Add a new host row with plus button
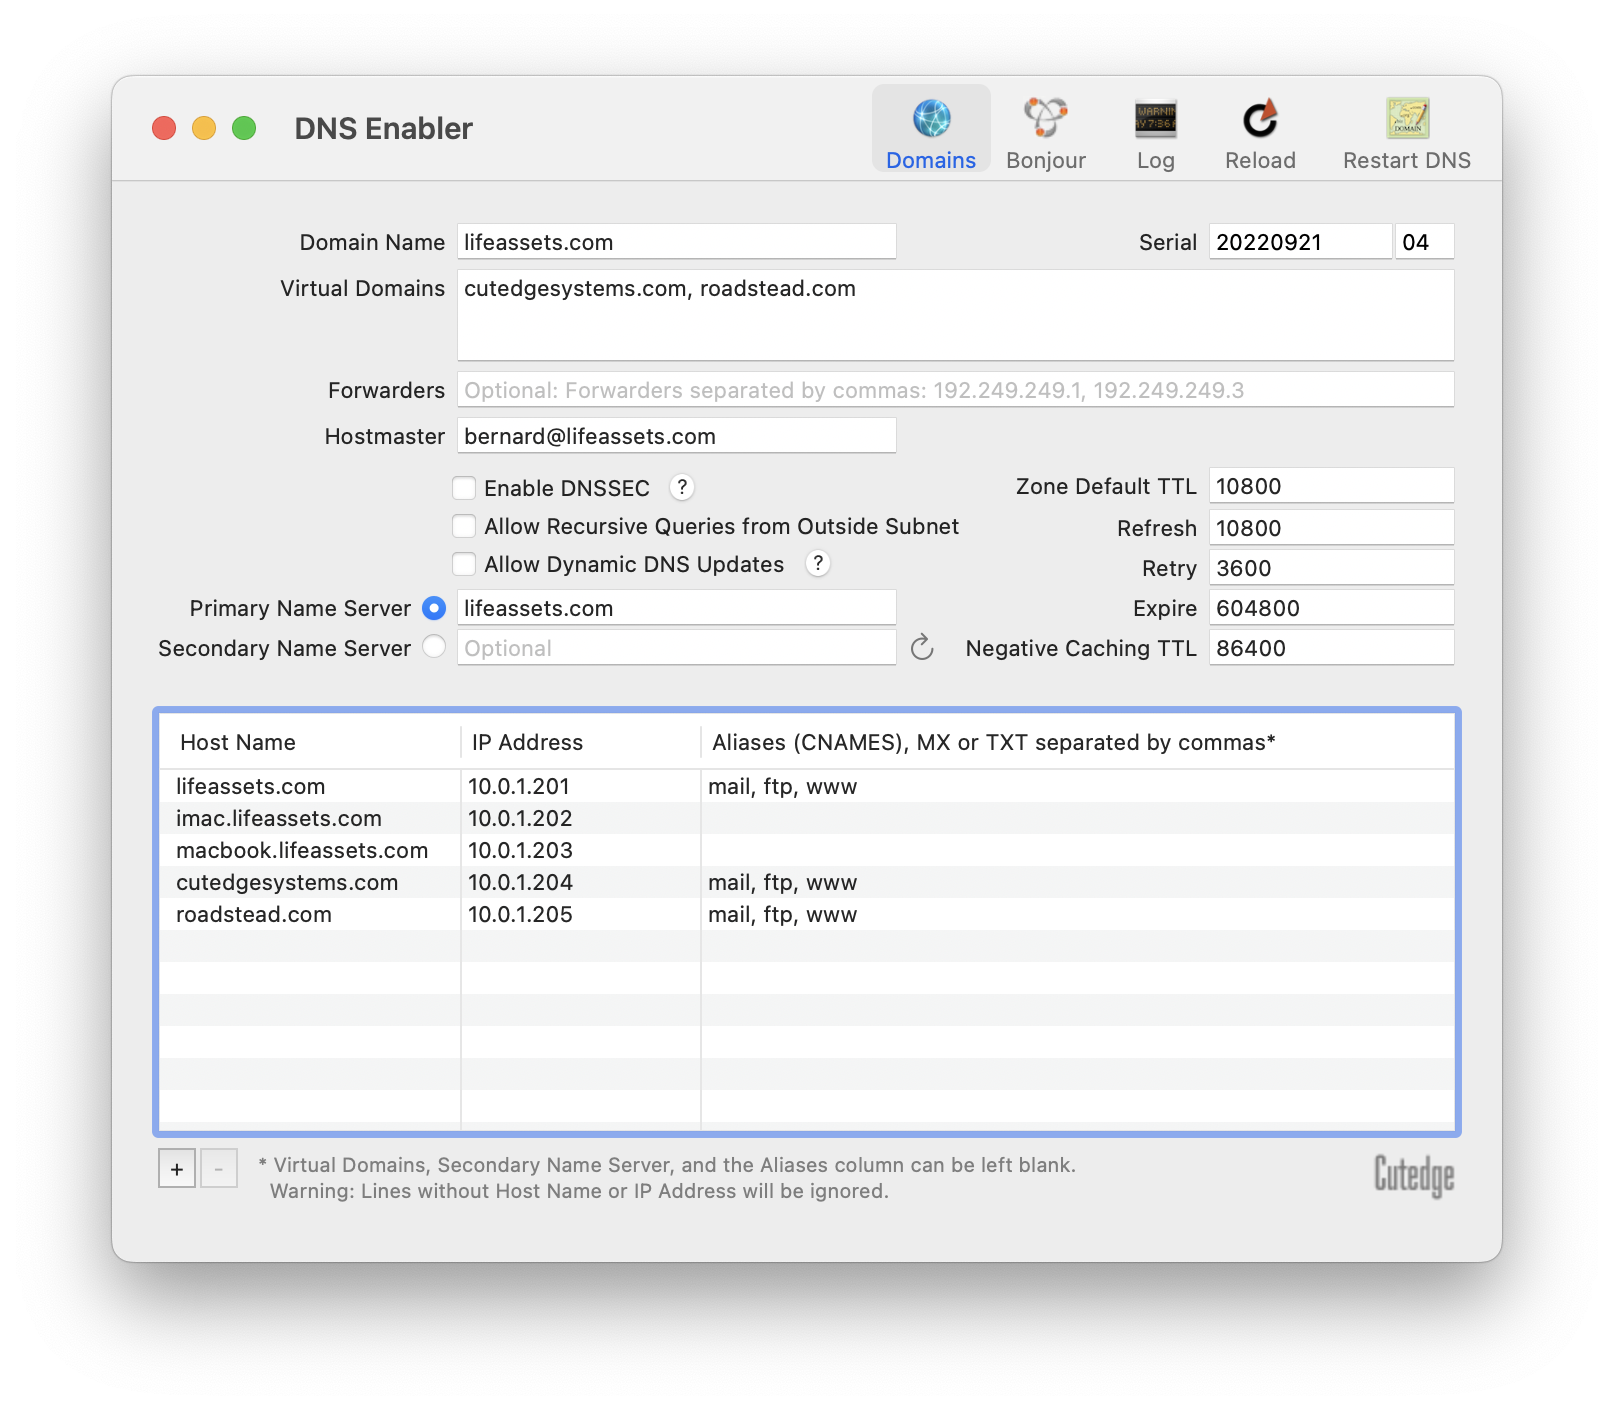The width and height of the screenshot is (1614, 1410). [177, 1168]
